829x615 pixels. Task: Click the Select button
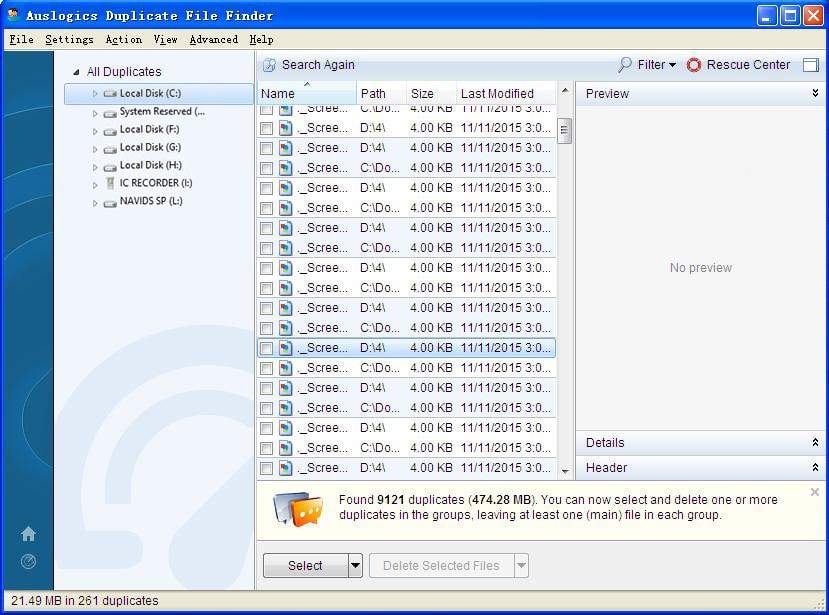306,565
